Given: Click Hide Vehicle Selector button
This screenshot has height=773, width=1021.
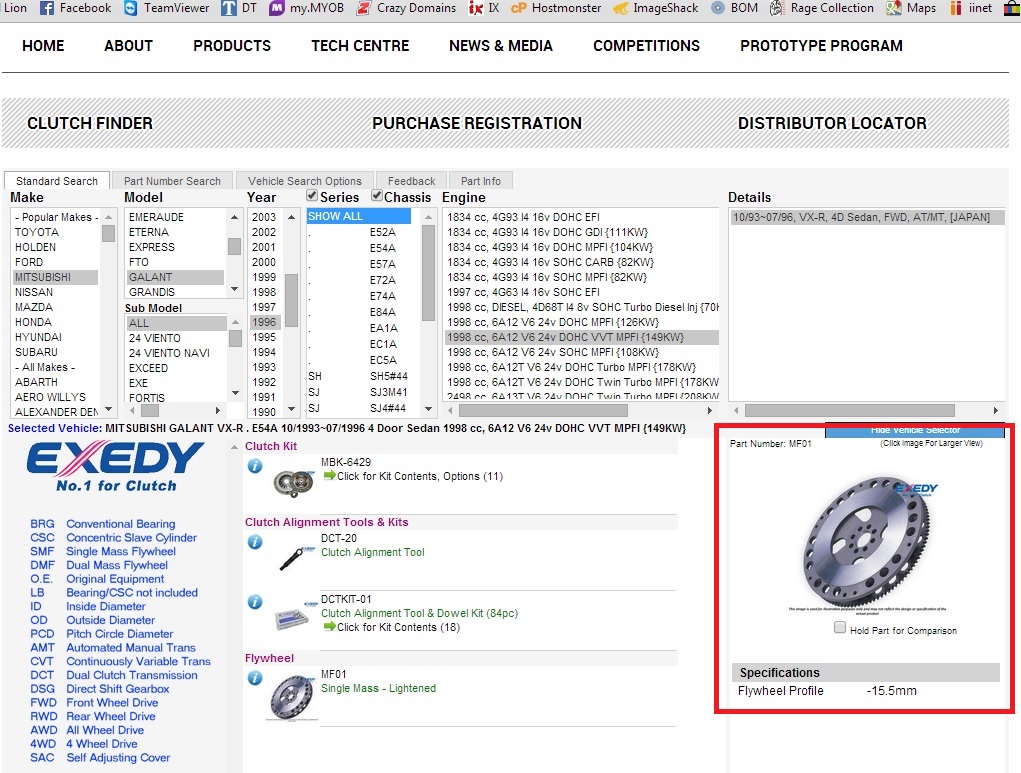Looking at the screenshot, I should (x=915, y=430).
